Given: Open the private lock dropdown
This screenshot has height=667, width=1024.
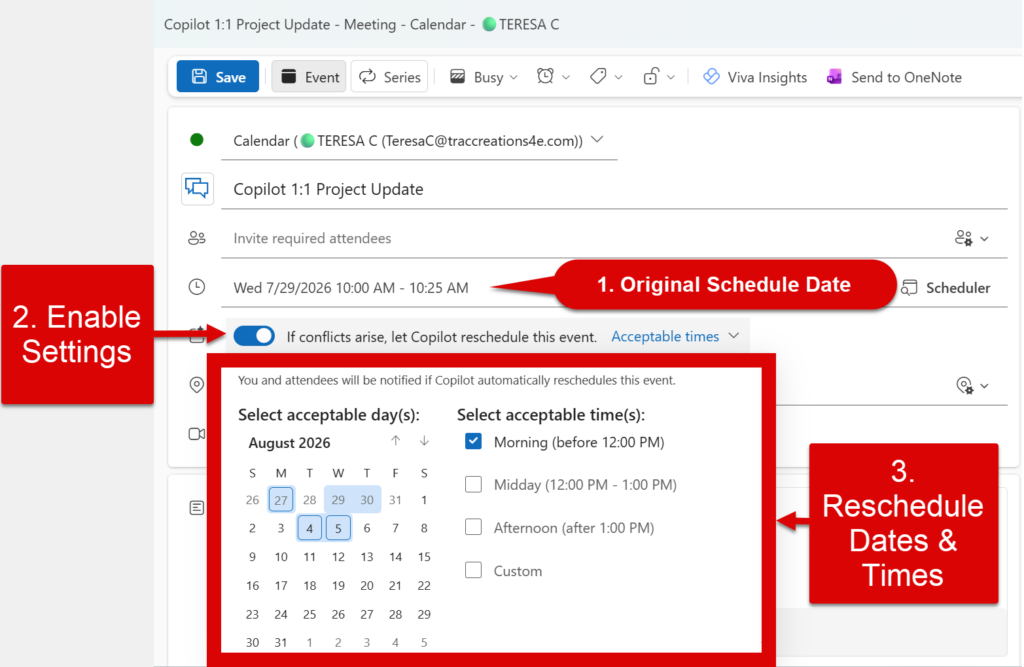Looking at the screenshot, I should [x=658, y=77].
